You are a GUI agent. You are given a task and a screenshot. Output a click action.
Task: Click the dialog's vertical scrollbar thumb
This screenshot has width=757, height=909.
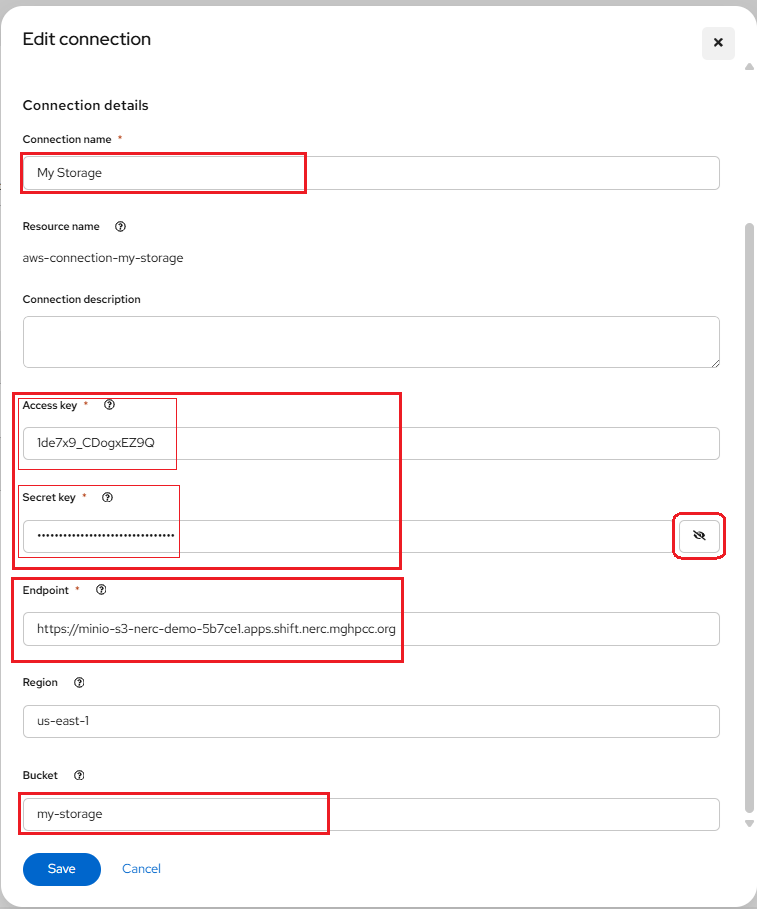click(x=749, y=500)
